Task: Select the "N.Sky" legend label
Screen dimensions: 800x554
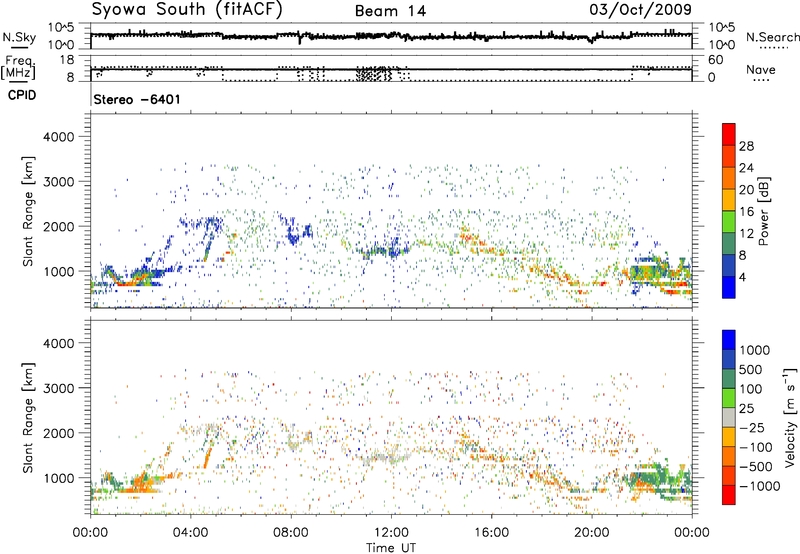Action: coord(19,37)
